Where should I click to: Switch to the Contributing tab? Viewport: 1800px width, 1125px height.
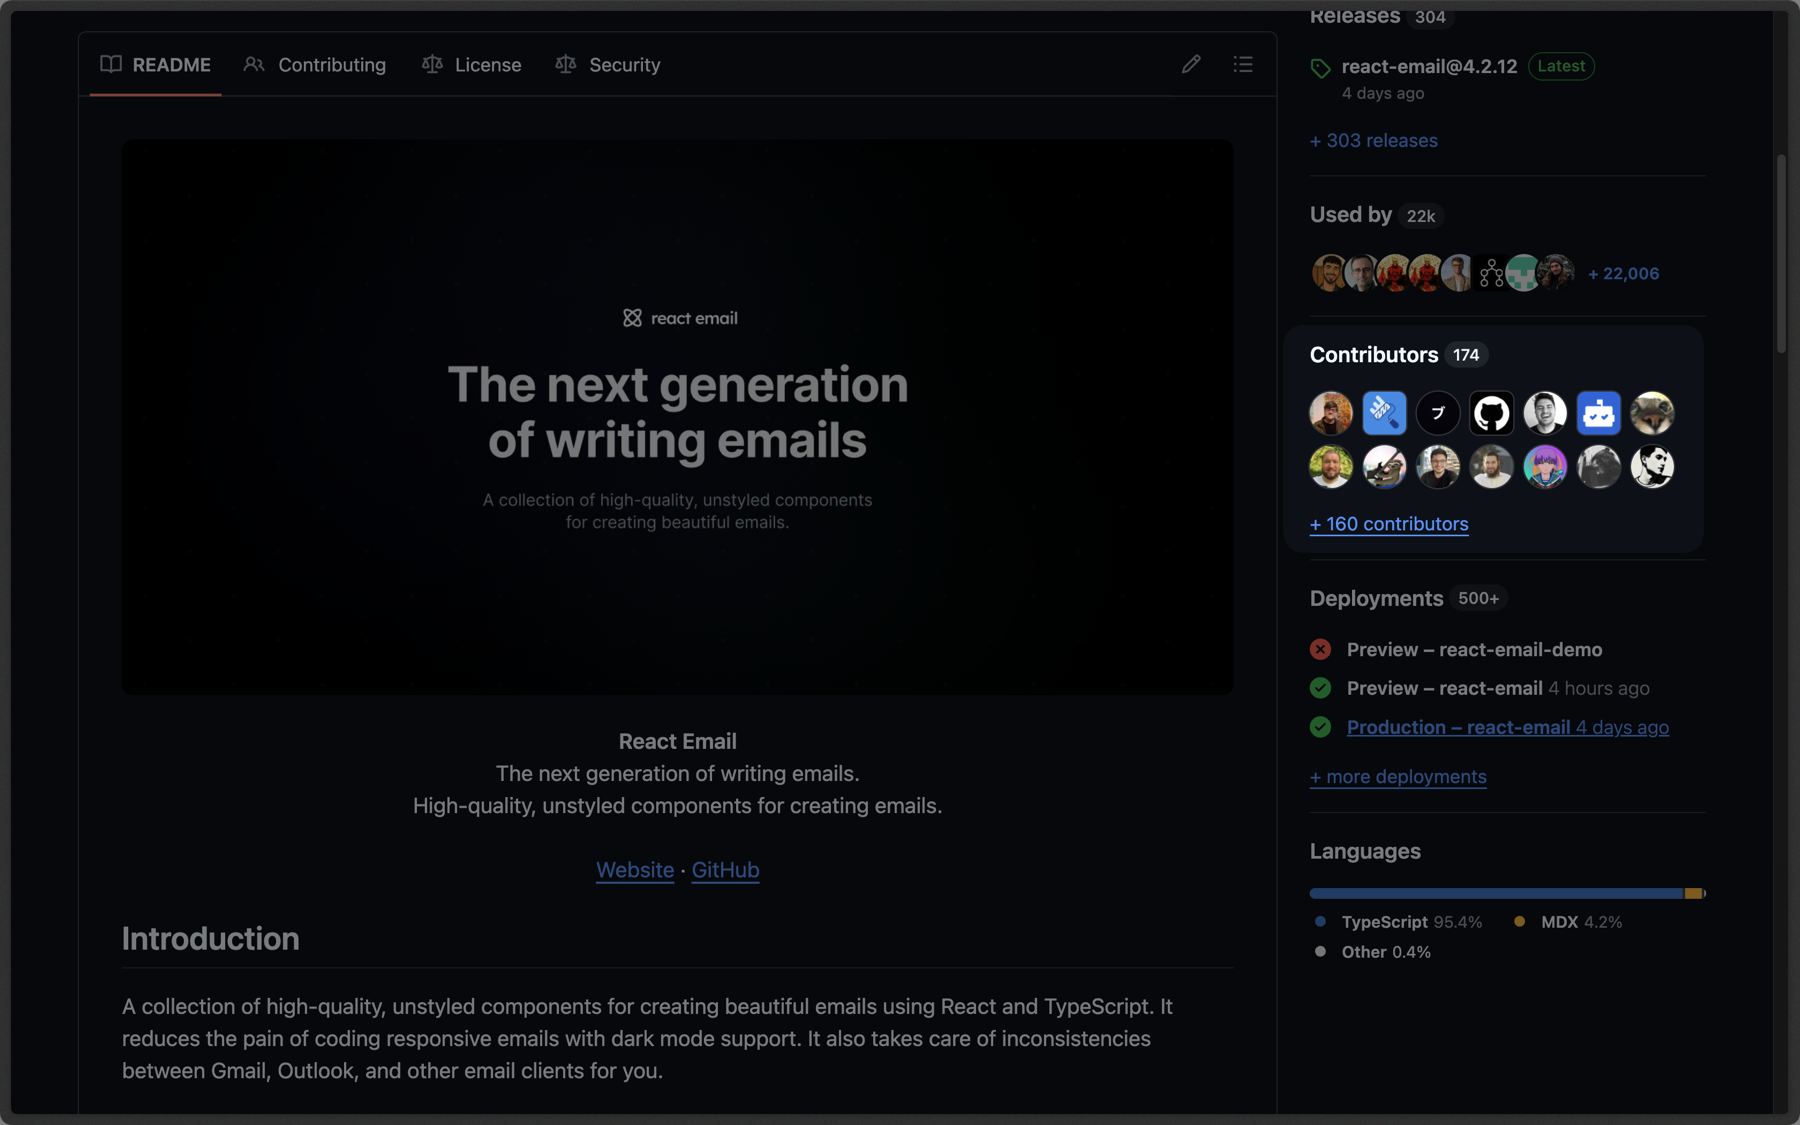(315, 65)
